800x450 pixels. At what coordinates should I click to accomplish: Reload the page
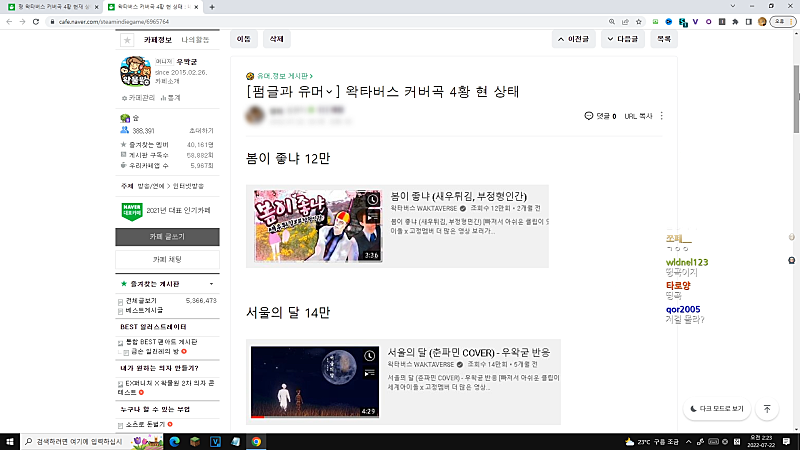36,21
